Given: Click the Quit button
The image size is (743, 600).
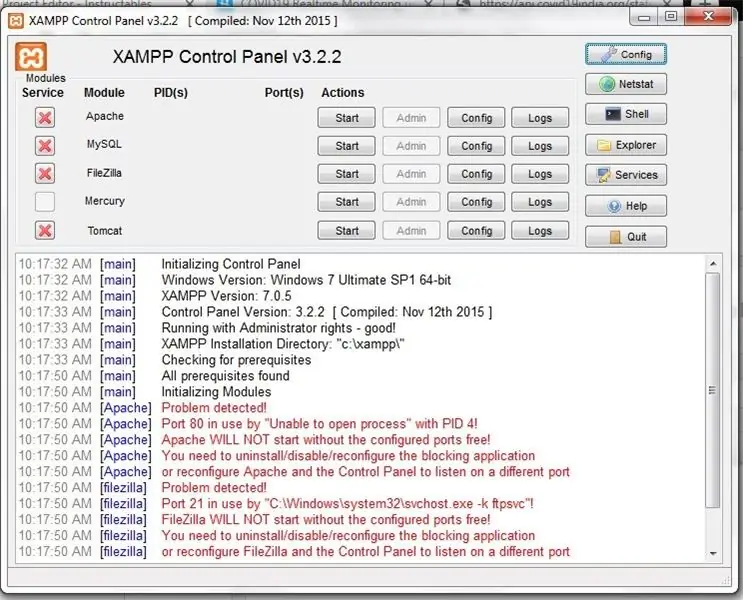Looking at the screenshot, I should click(625, 236).
